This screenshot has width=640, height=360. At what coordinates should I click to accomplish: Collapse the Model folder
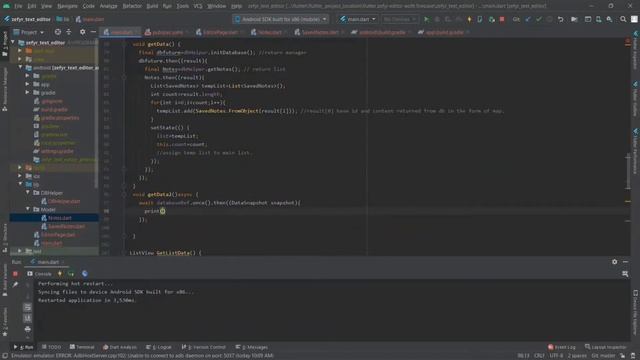27,209
